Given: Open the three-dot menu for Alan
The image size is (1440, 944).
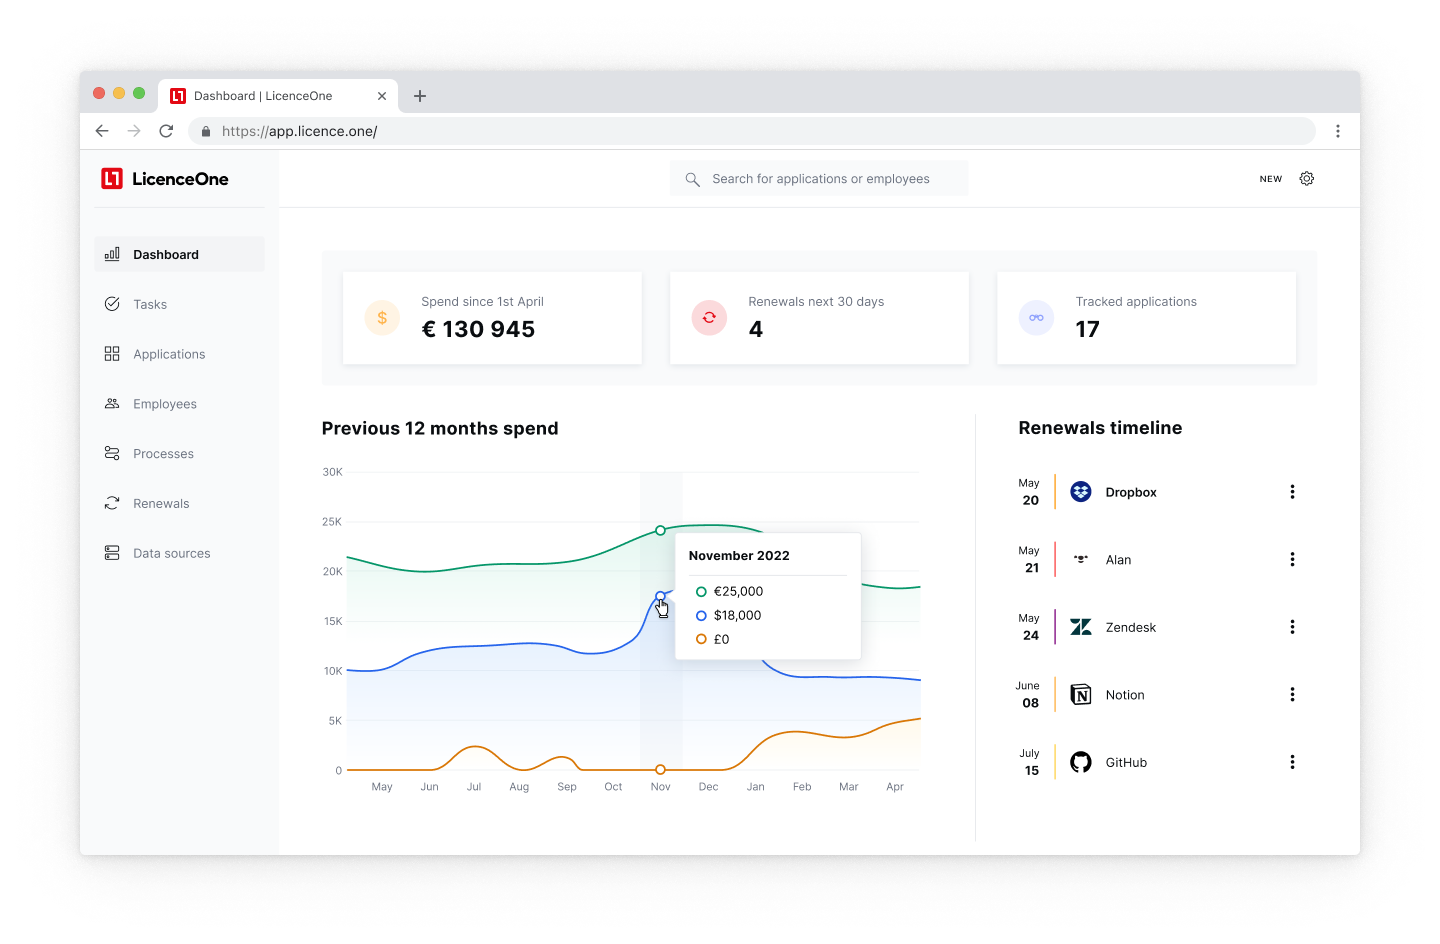Looking at the screenshot, I should pyautogui.click(x=1292, y=559).
